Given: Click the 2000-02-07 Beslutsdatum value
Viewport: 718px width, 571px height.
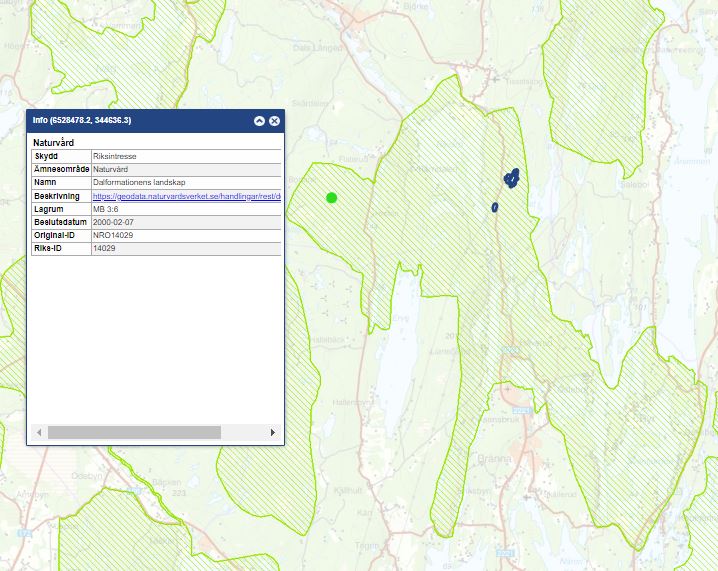Looking at the screenshot, I should 113,223.
